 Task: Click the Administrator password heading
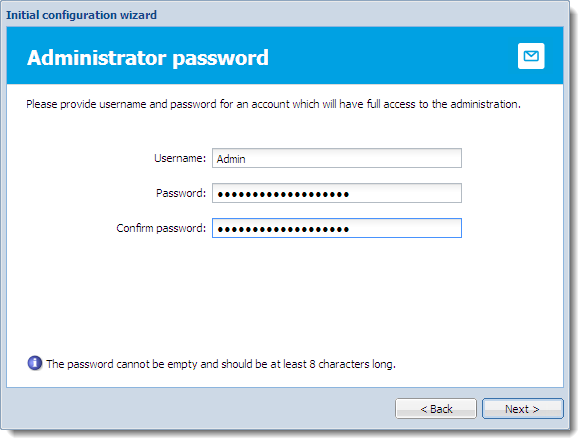(148, 58)
